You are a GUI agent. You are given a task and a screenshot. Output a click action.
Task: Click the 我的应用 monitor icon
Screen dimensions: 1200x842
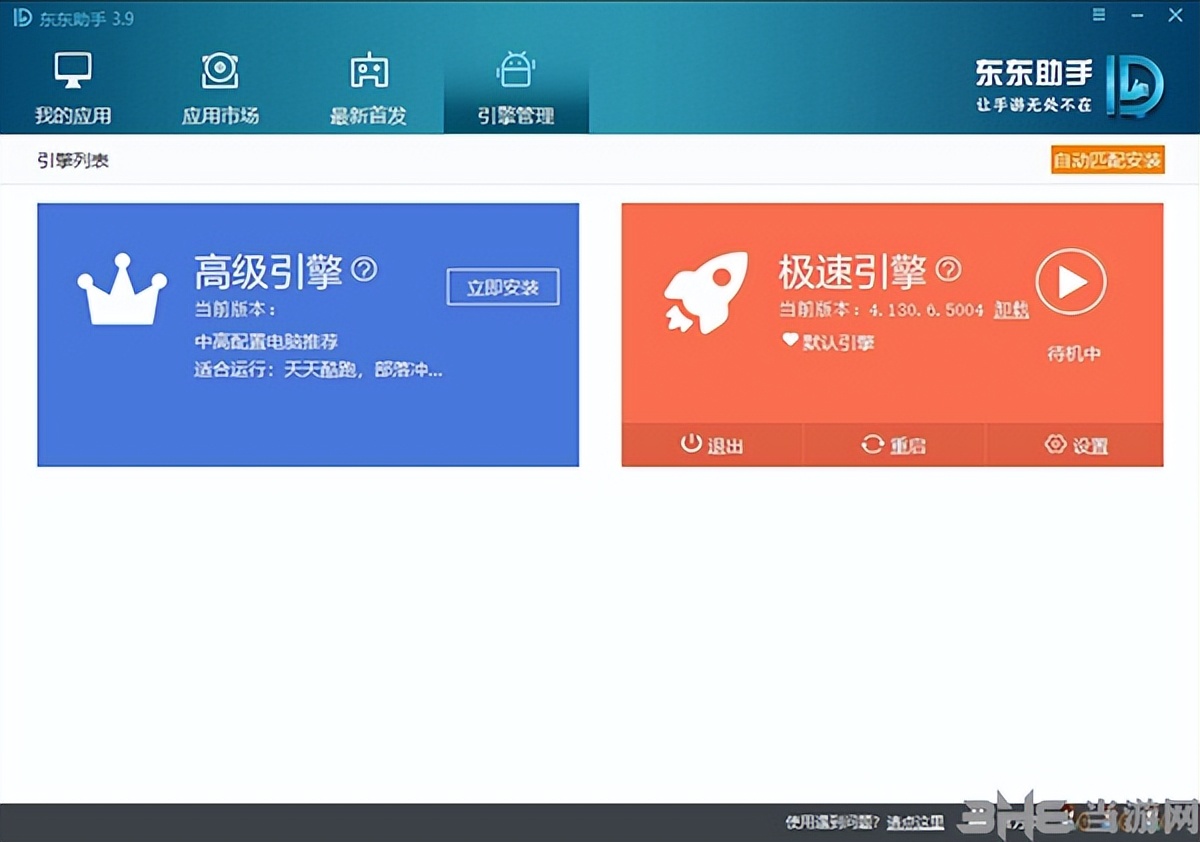[72, 68]
